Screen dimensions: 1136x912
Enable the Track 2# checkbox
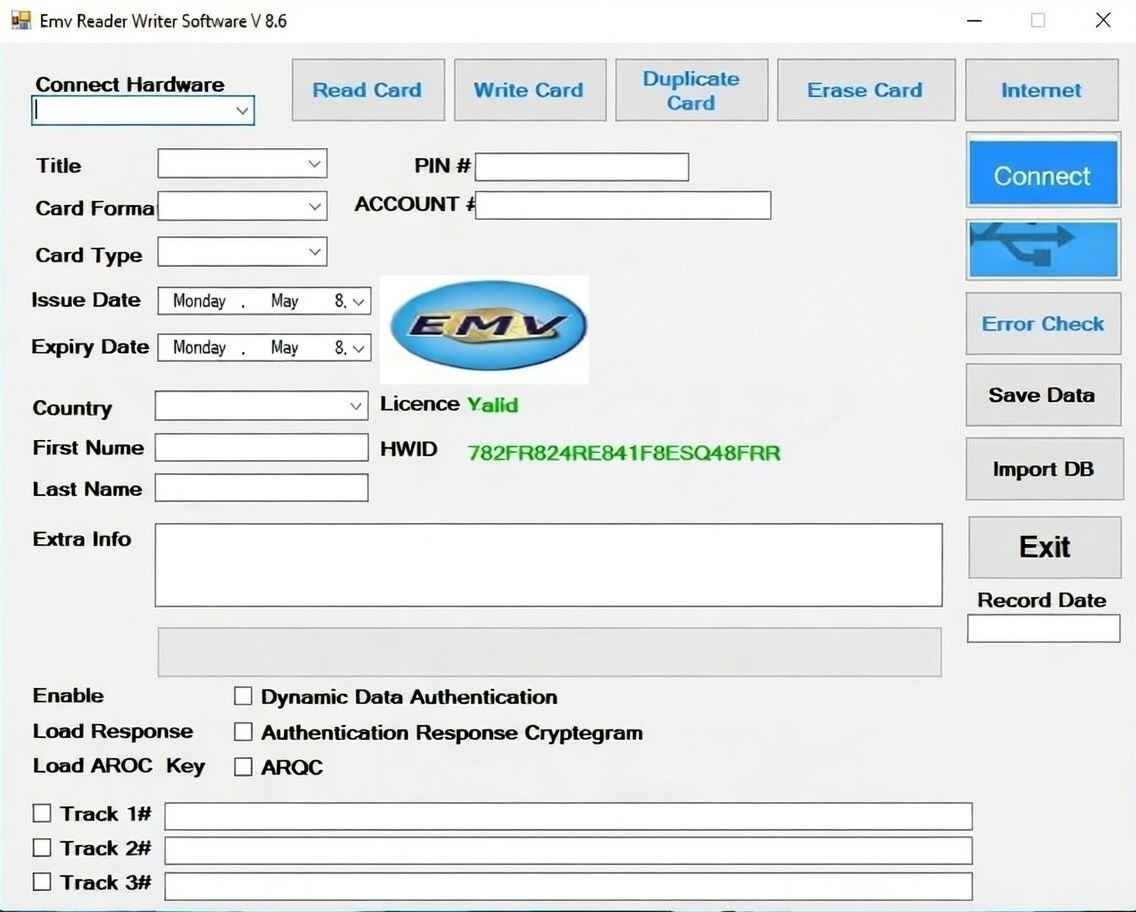(x=42, y=848)
